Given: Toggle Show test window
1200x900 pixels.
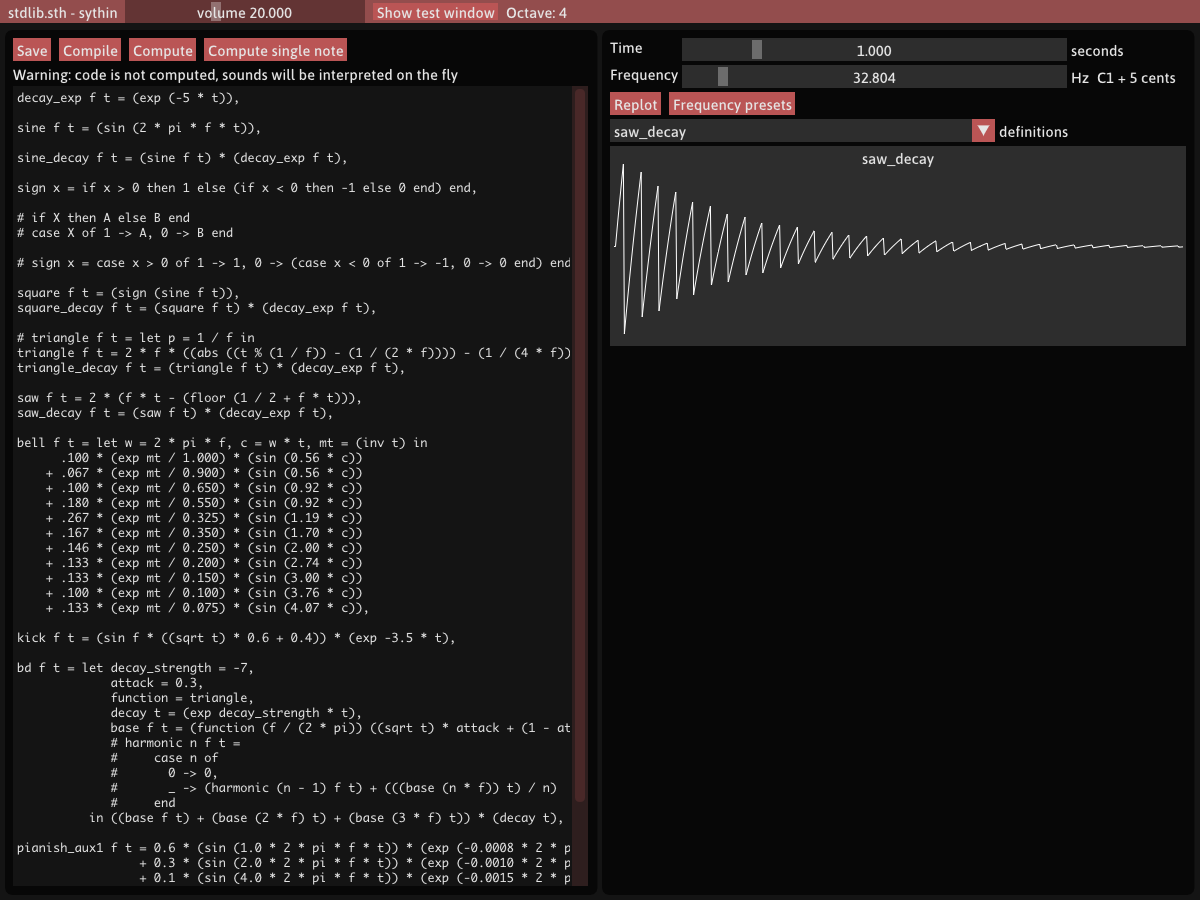Looking at the screenshot, I should tap(435, 13).
